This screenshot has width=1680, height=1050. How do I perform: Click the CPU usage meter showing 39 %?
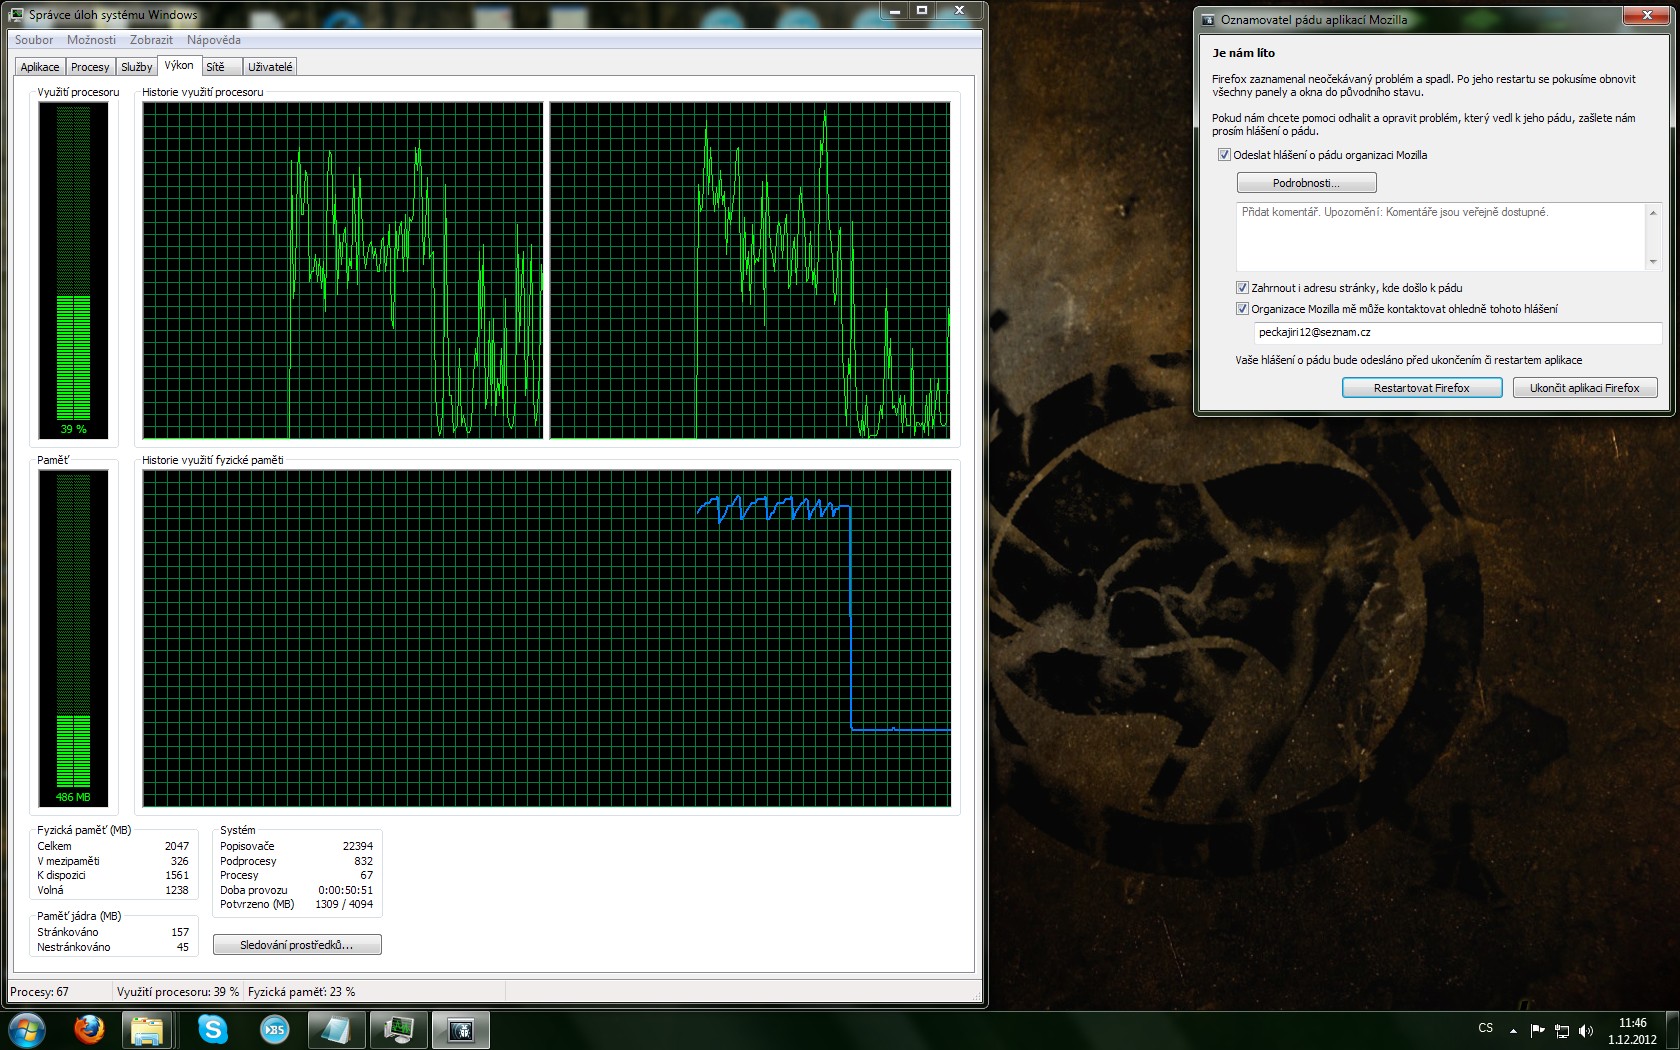pos(74,270)
